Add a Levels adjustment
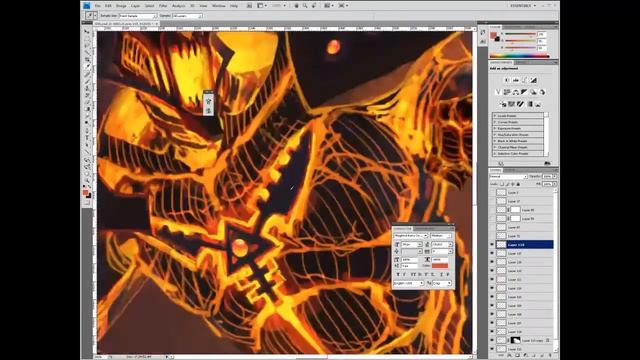 click(516, 80)
